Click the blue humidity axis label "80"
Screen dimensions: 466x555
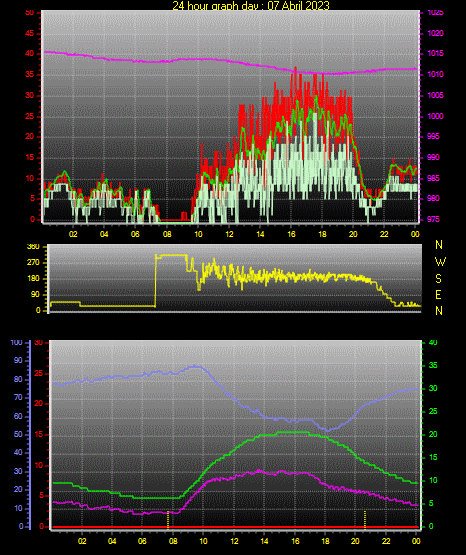[18, 379]
